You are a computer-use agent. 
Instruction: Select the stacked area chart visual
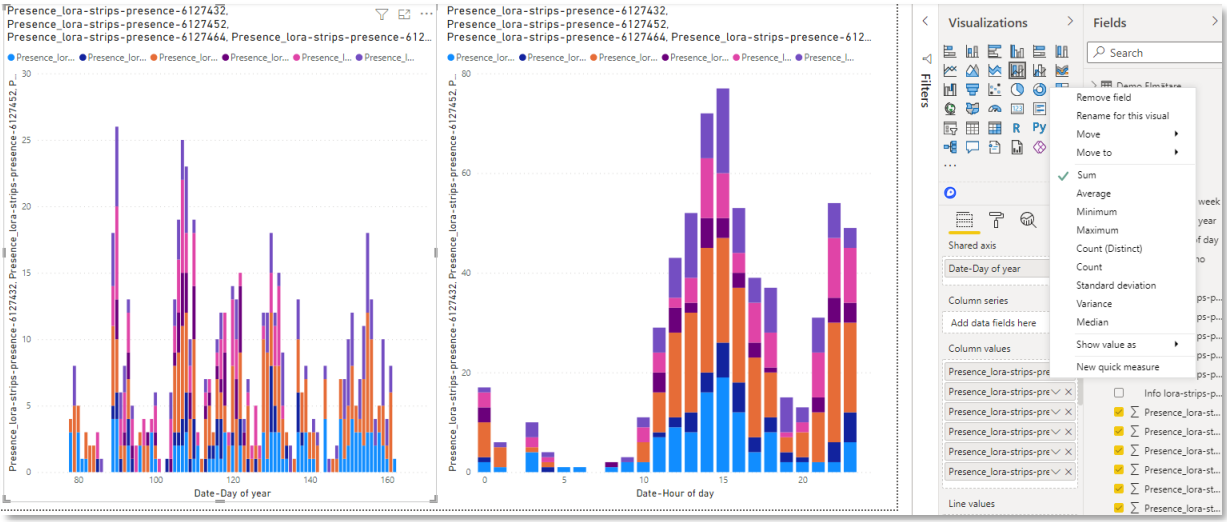995,70
